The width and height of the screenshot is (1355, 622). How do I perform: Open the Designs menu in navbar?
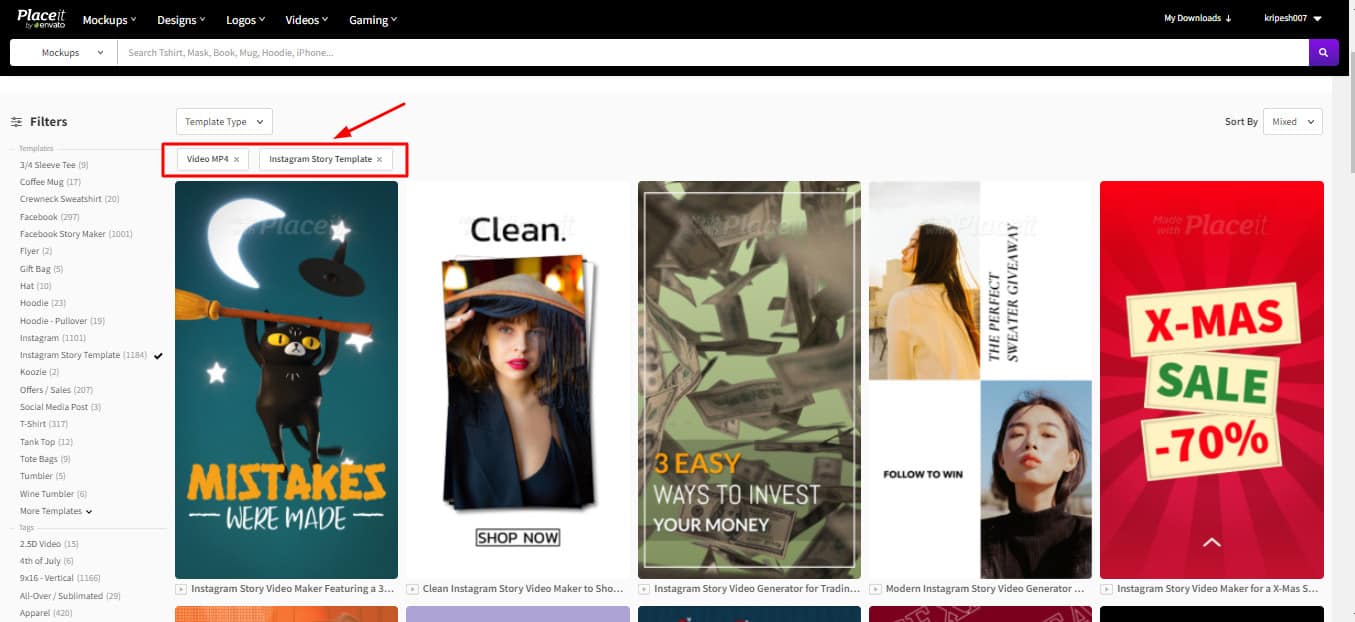click(x=181, y=20)
